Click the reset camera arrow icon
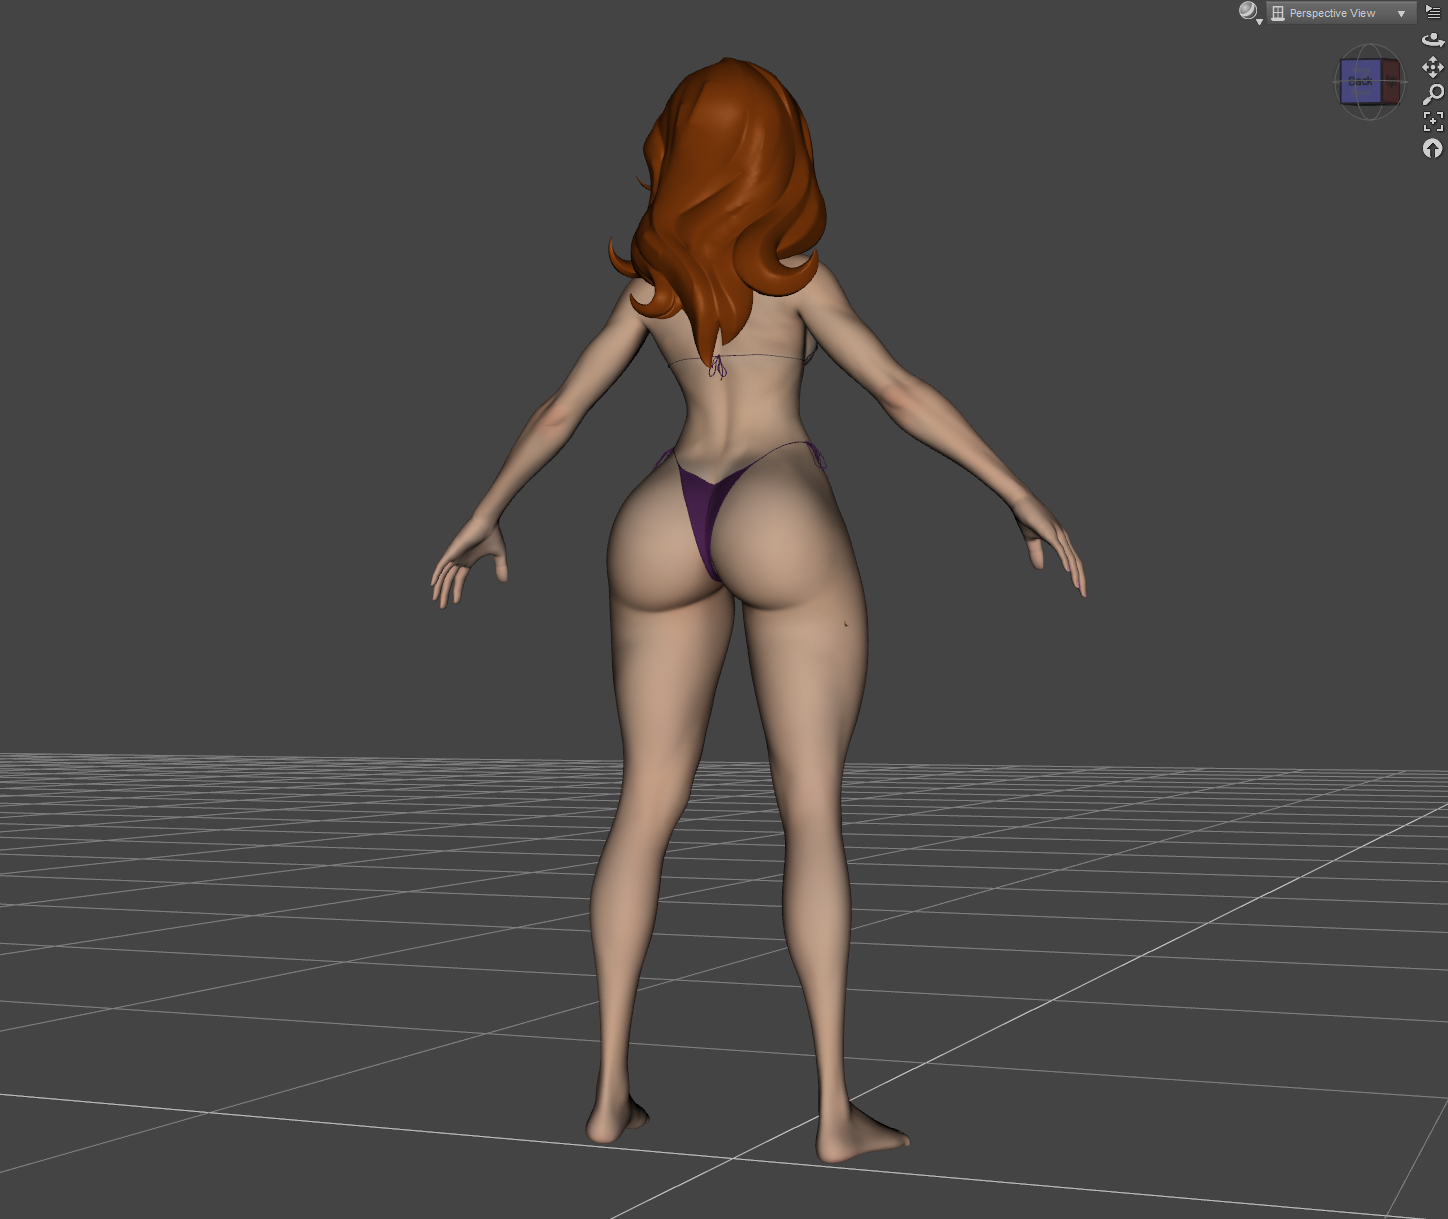Screen dimensions: 1448x1219 pos(1433,149)
